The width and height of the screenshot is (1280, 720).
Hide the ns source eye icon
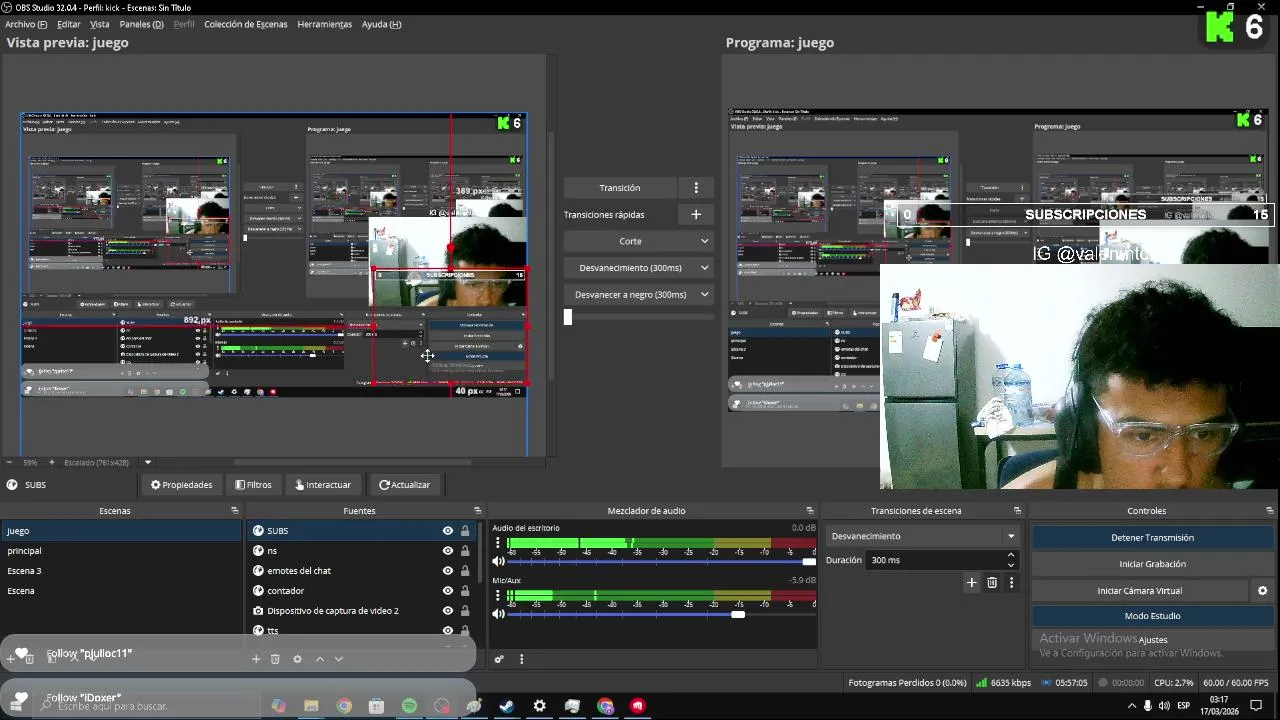pyautogui.click(x=448, y=551)
